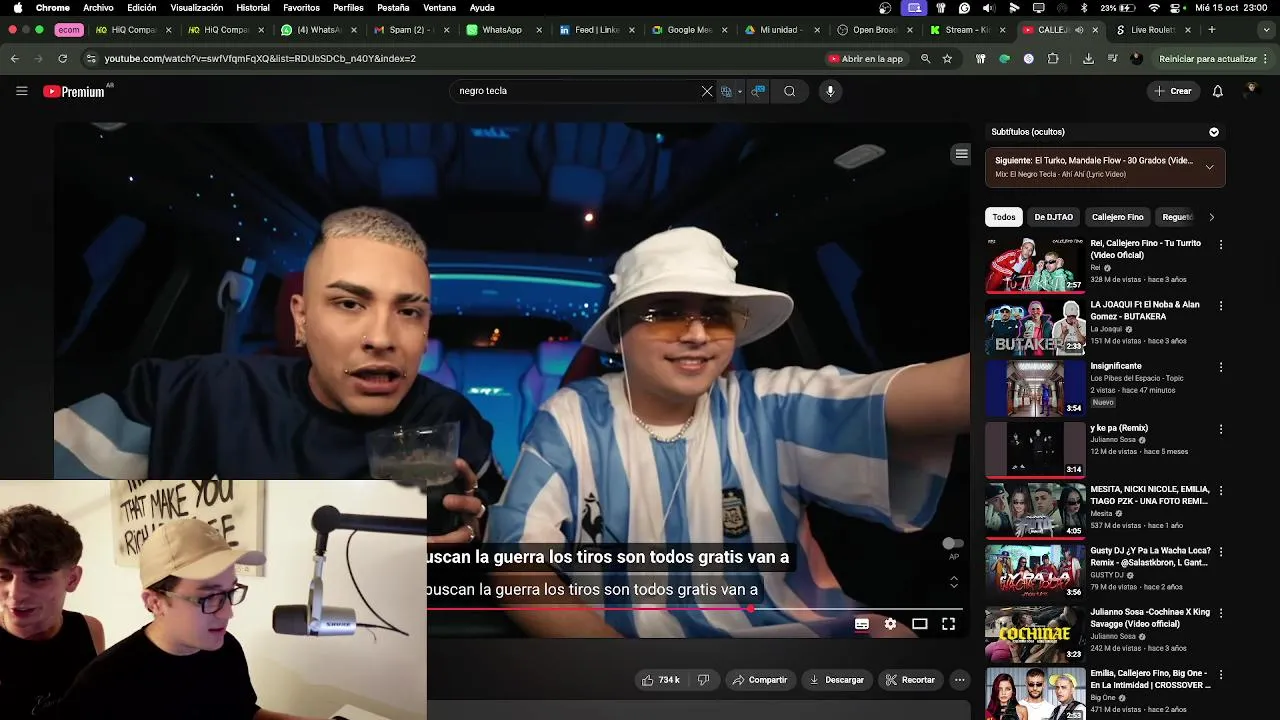
Task: Open the Favoritos menu in menu bar
Action: [x=301, y=8]
